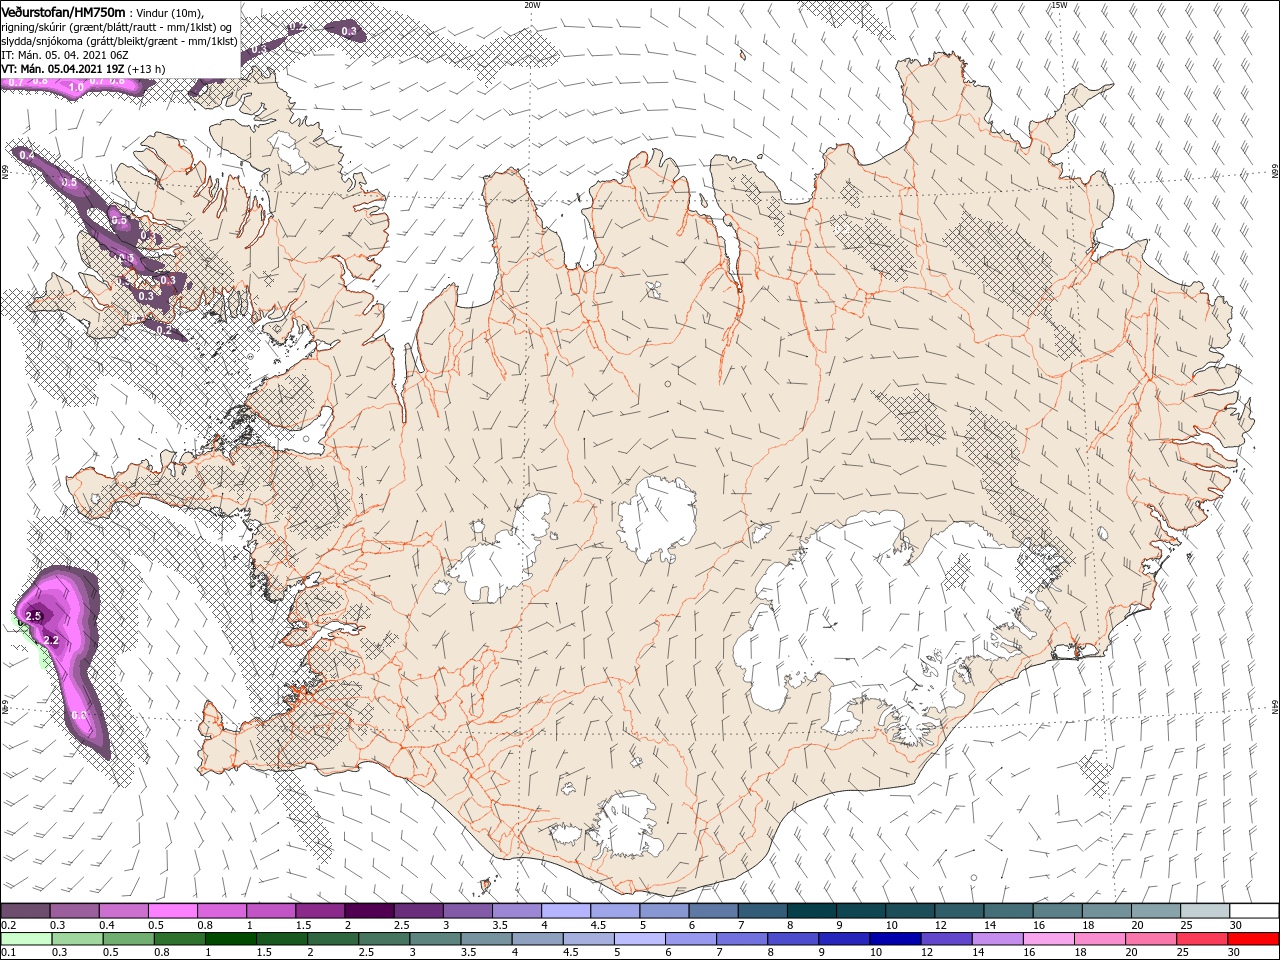Select bottom-row deep blue swatch starting at 10
This screenshot has width=1280, height=960.
[894, 939]
